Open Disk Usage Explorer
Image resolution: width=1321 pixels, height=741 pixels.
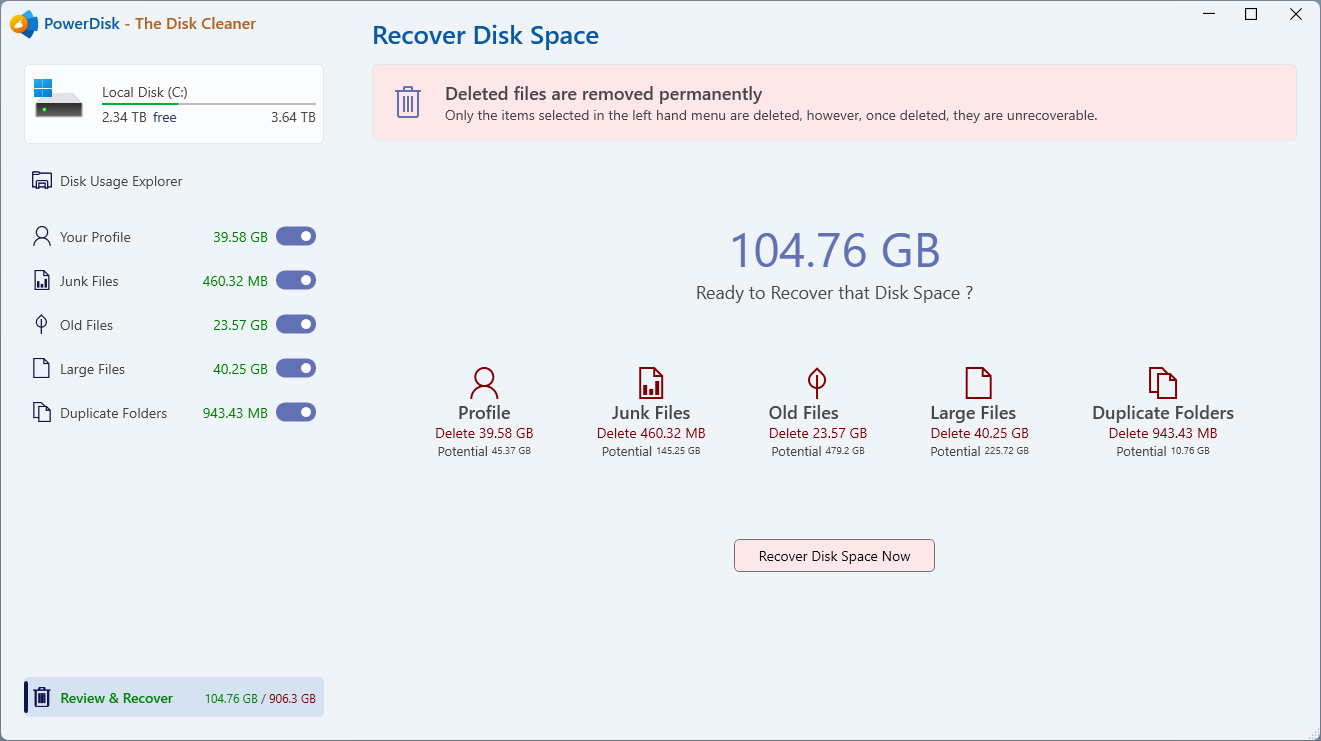[x=121, y=181]
